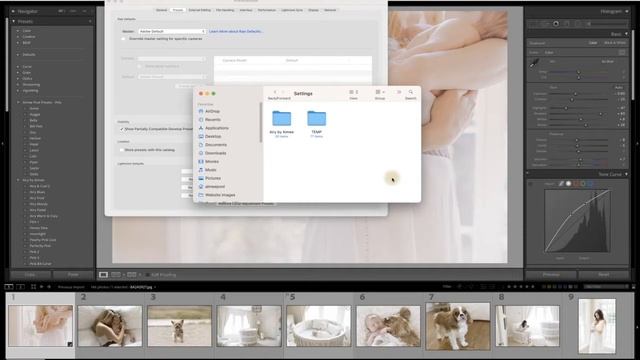Screen dimensions: 640x360
Task: Go back with the filmstrip left arrow
Action: [x=42, y=287]
